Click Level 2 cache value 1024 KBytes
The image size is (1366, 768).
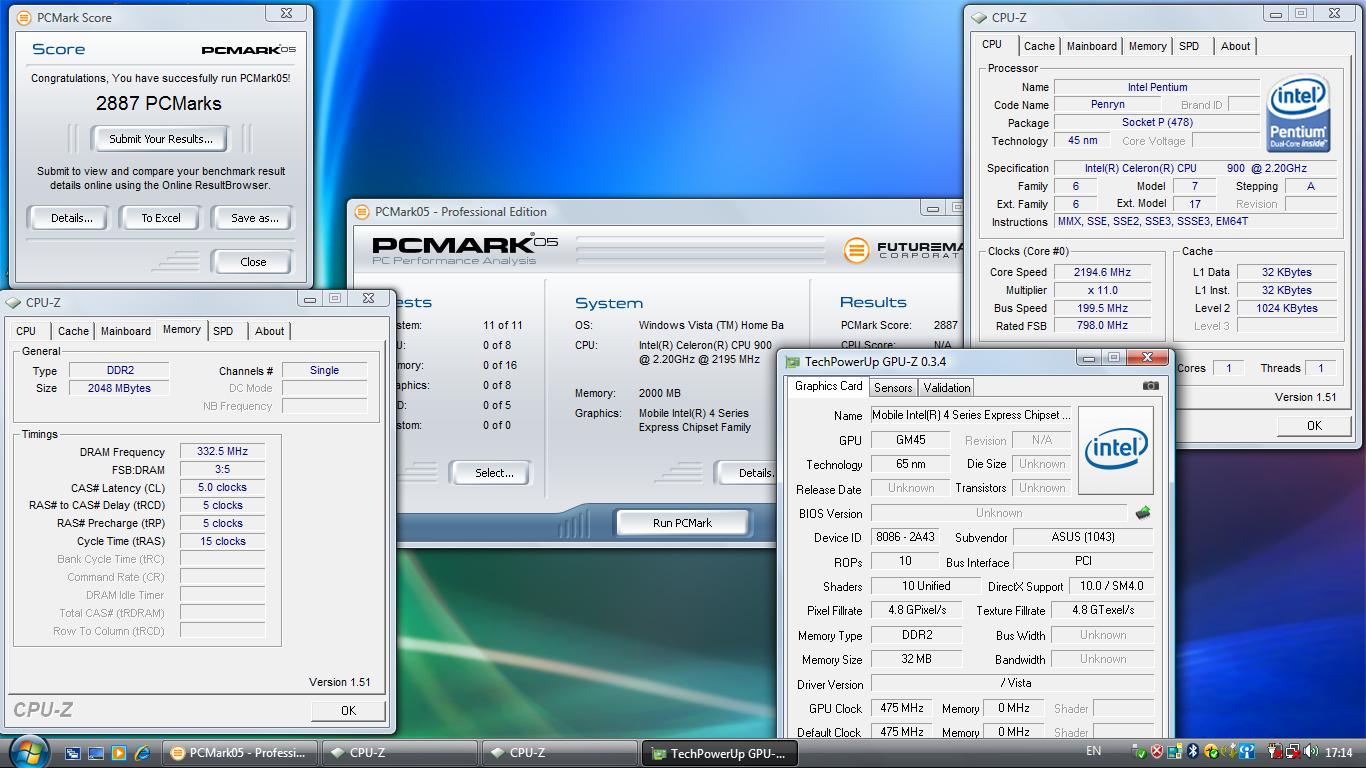[x=1287, y=308]
